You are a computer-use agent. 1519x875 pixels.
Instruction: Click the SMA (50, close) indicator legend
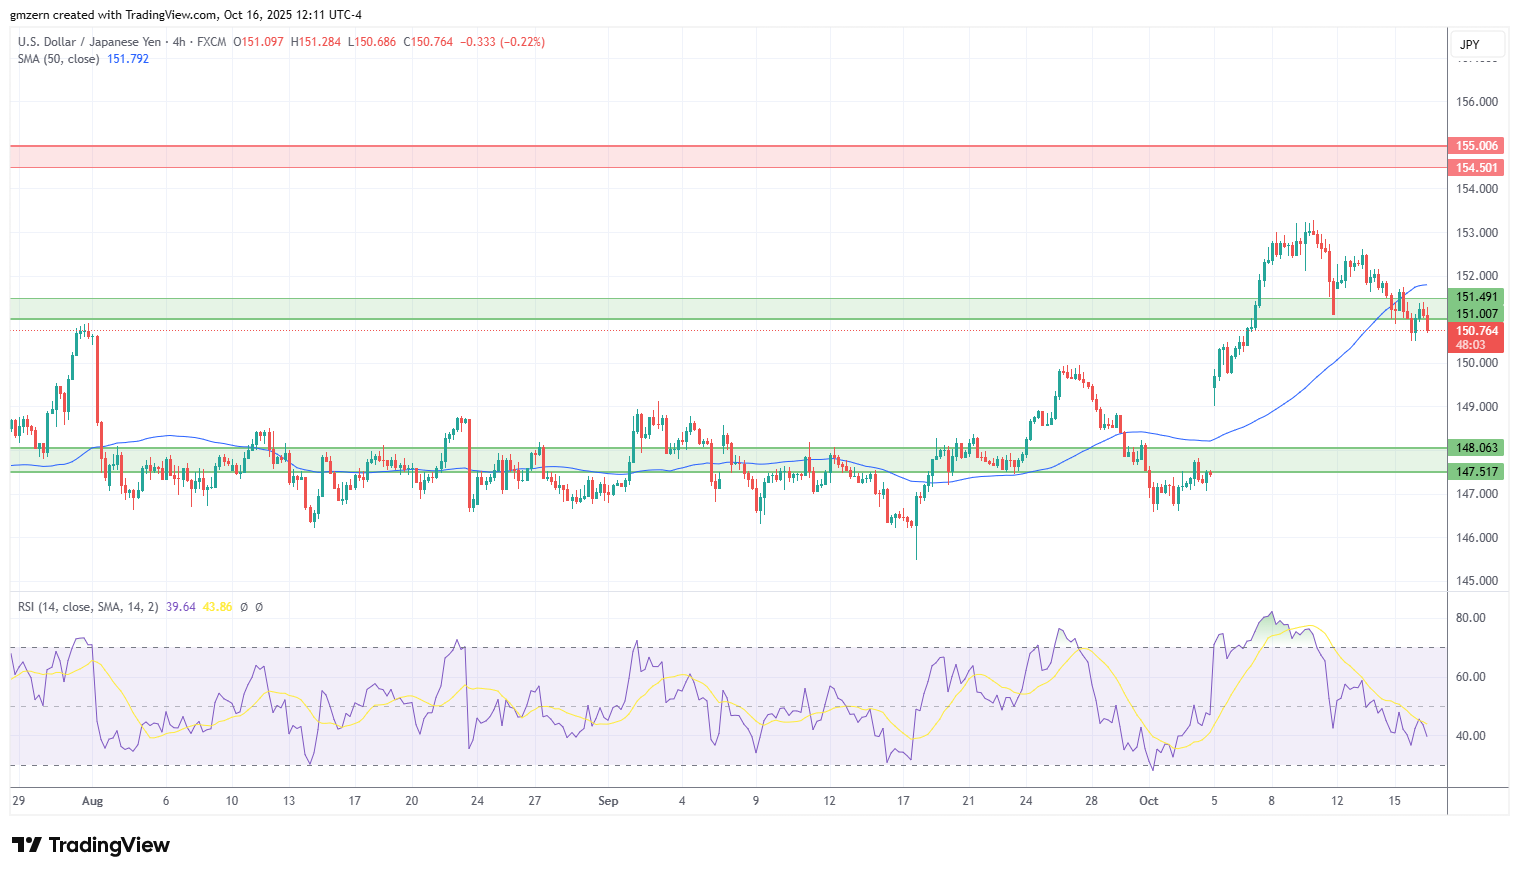58,59
